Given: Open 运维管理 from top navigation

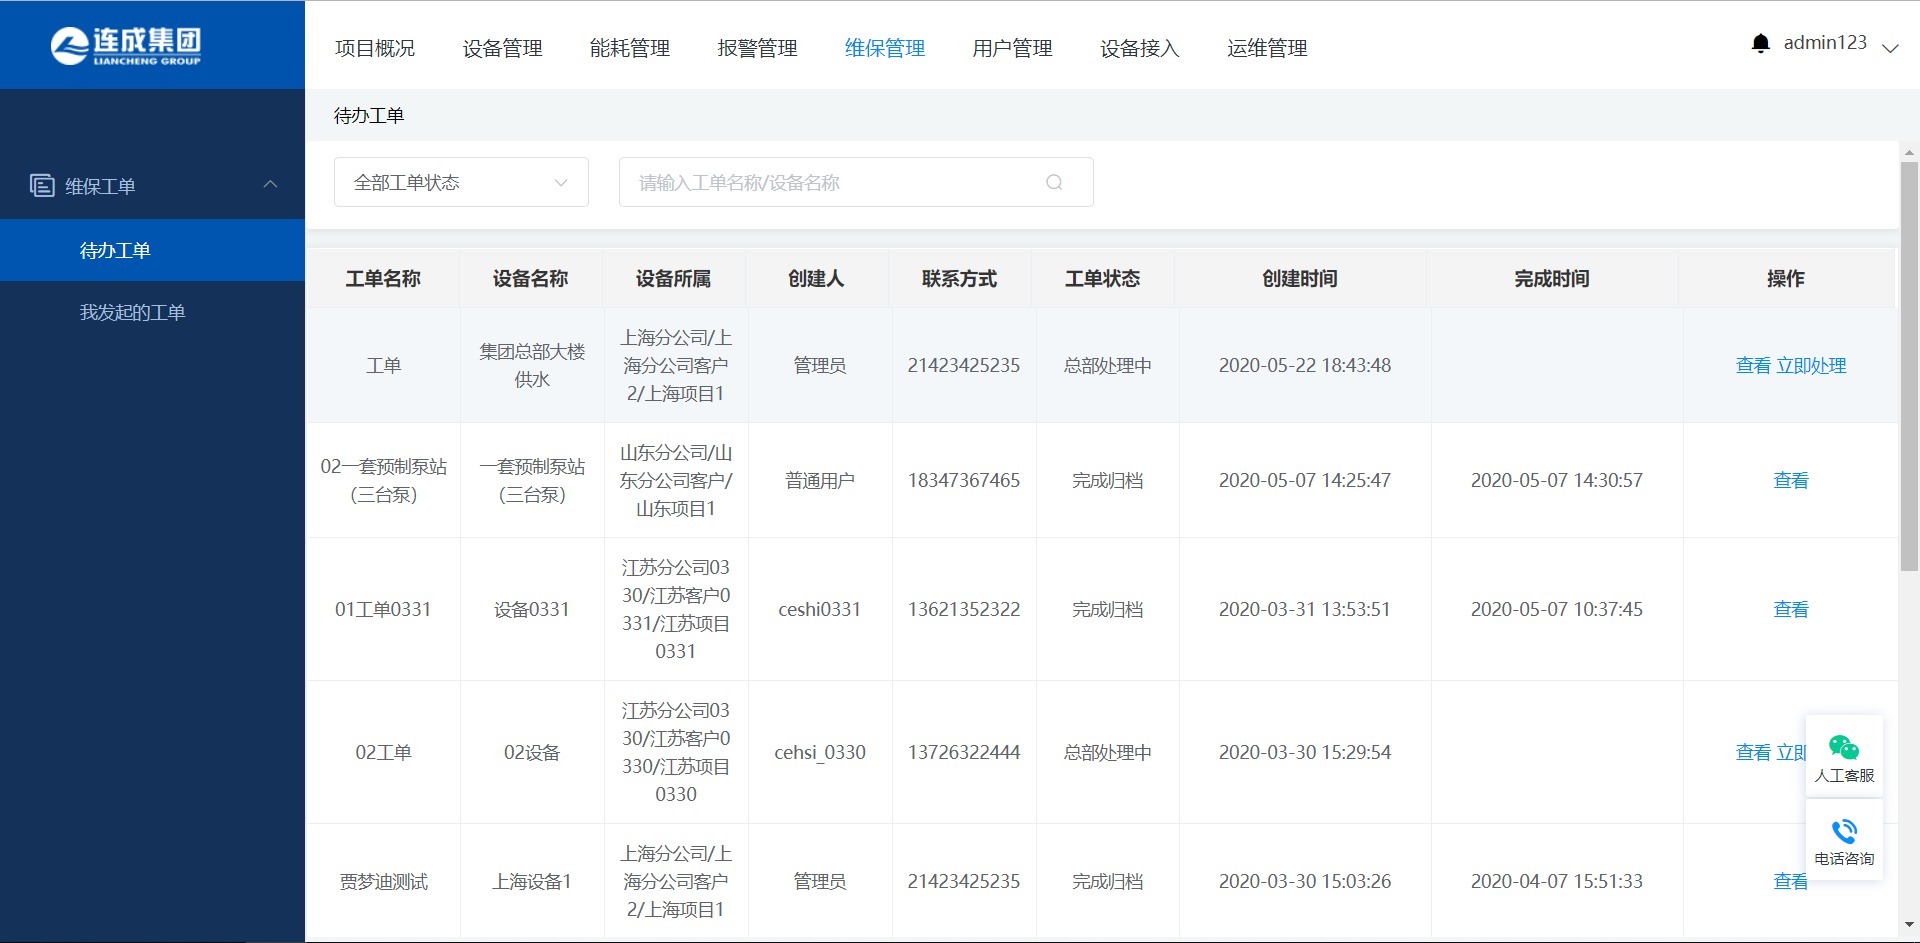Looking at the screenshot, I should point(1267,48).
